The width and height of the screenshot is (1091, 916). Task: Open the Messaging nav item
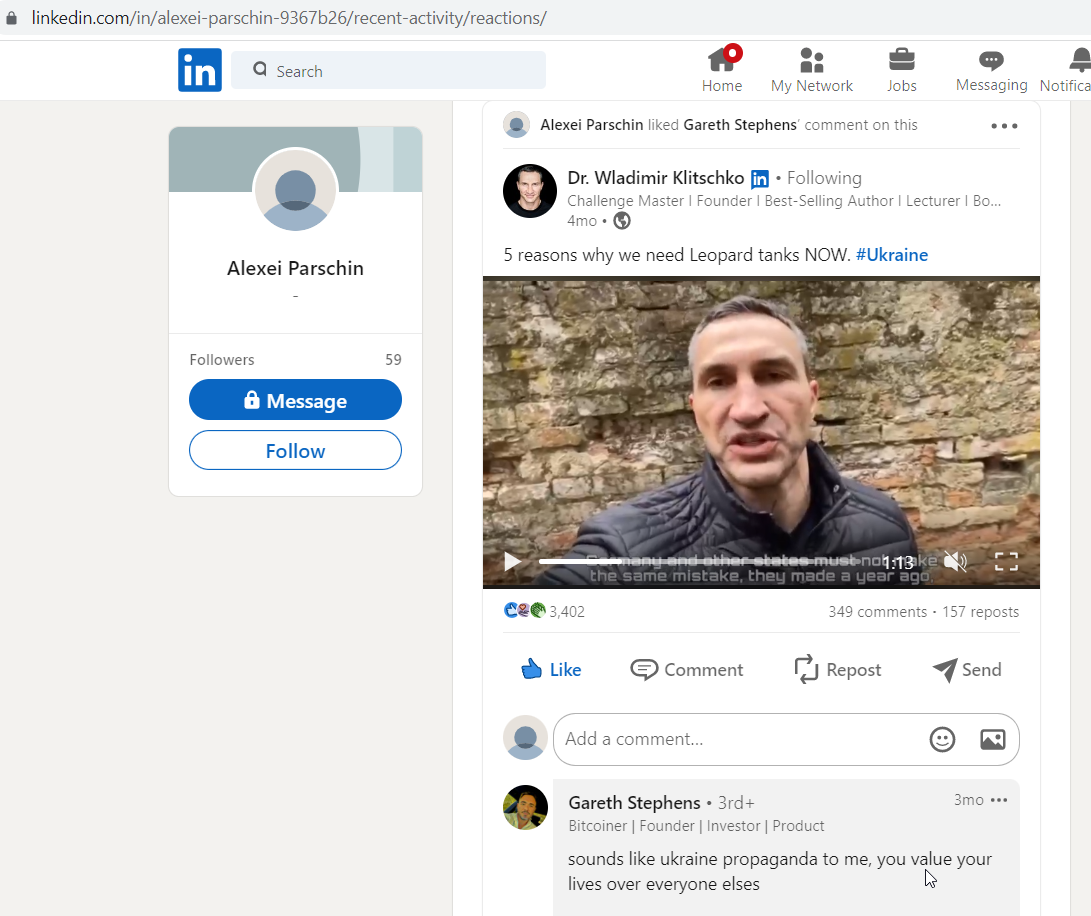click(x=992, y=70)
